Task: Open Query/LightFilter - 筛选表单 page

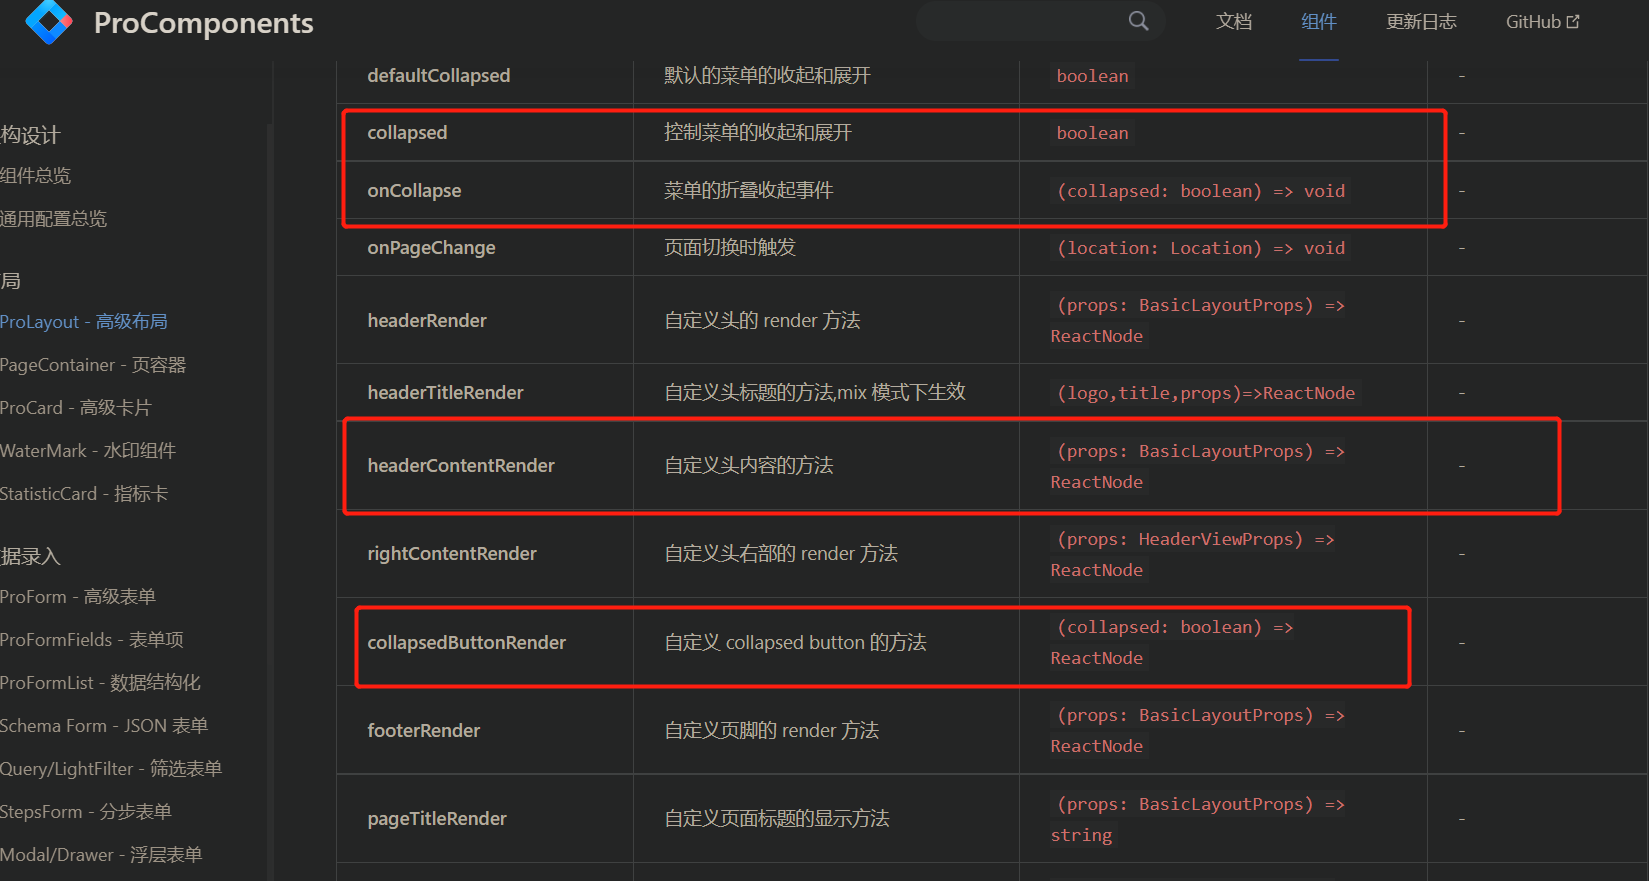Action: 110,768
